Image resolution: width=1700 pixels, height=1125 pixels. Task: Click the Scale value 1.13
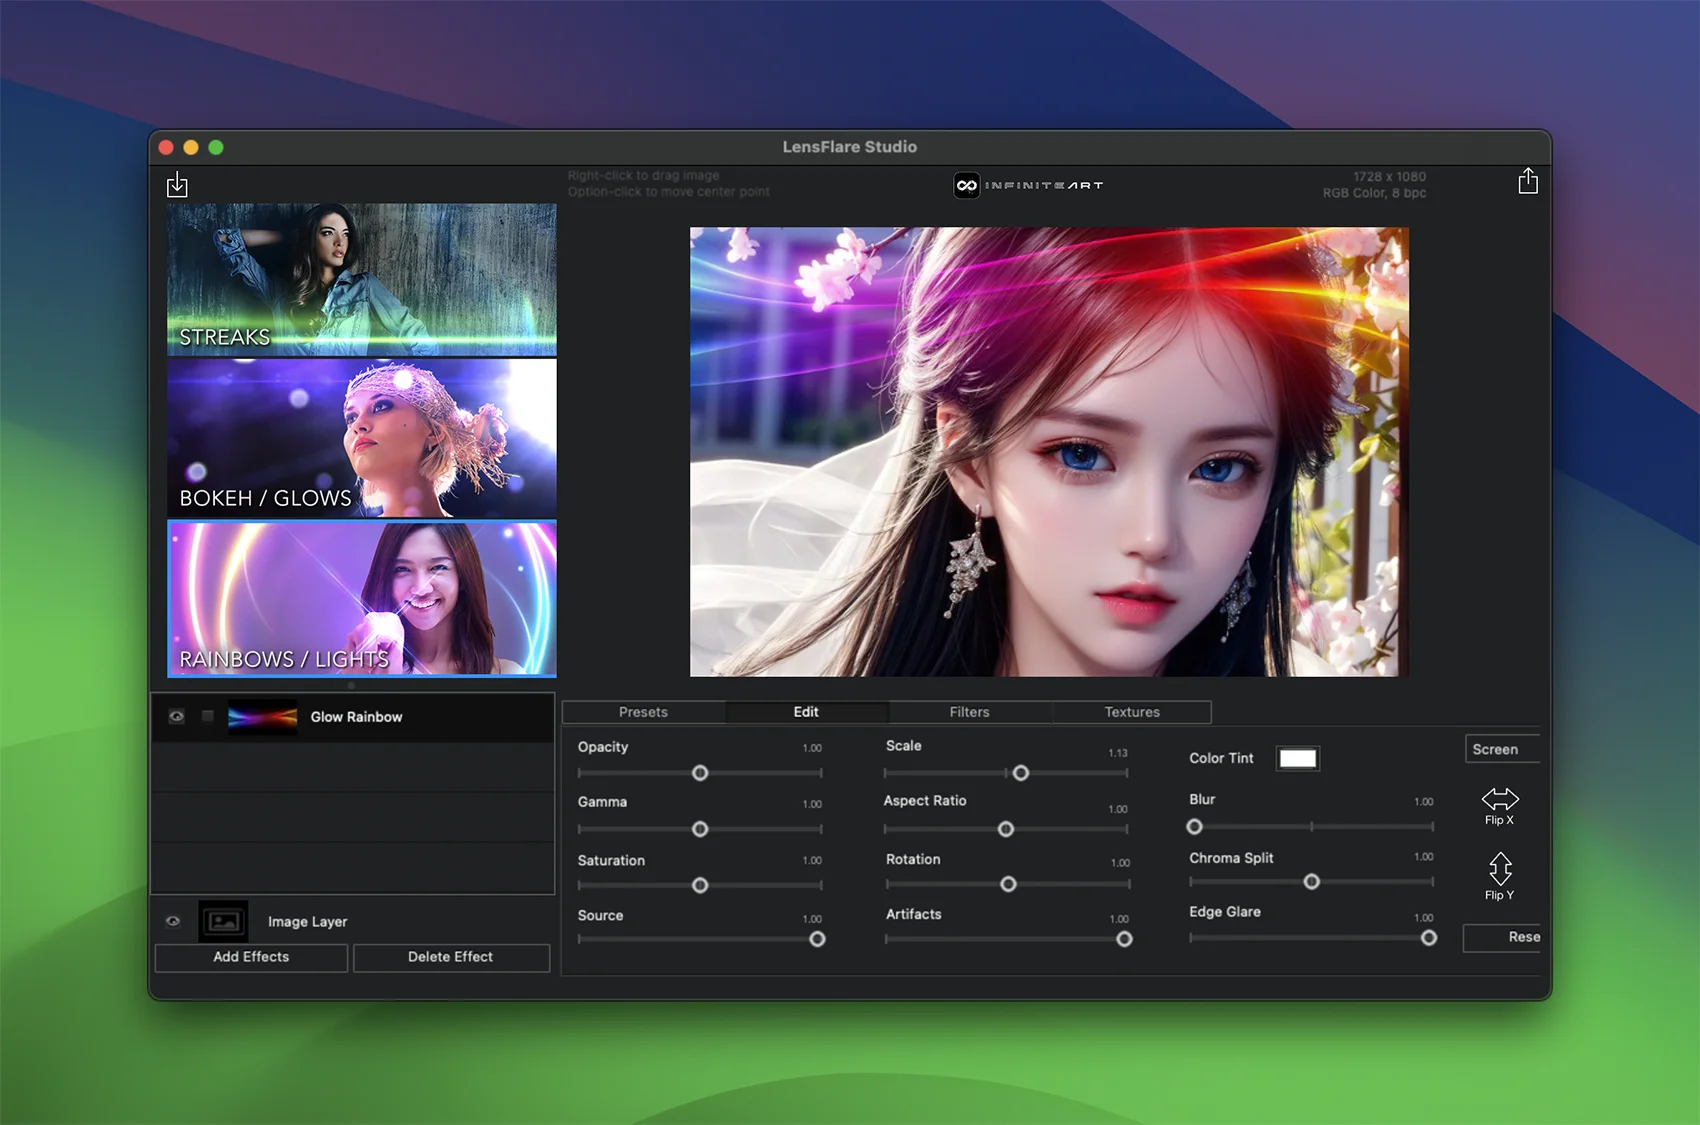tap(1118, 753)
